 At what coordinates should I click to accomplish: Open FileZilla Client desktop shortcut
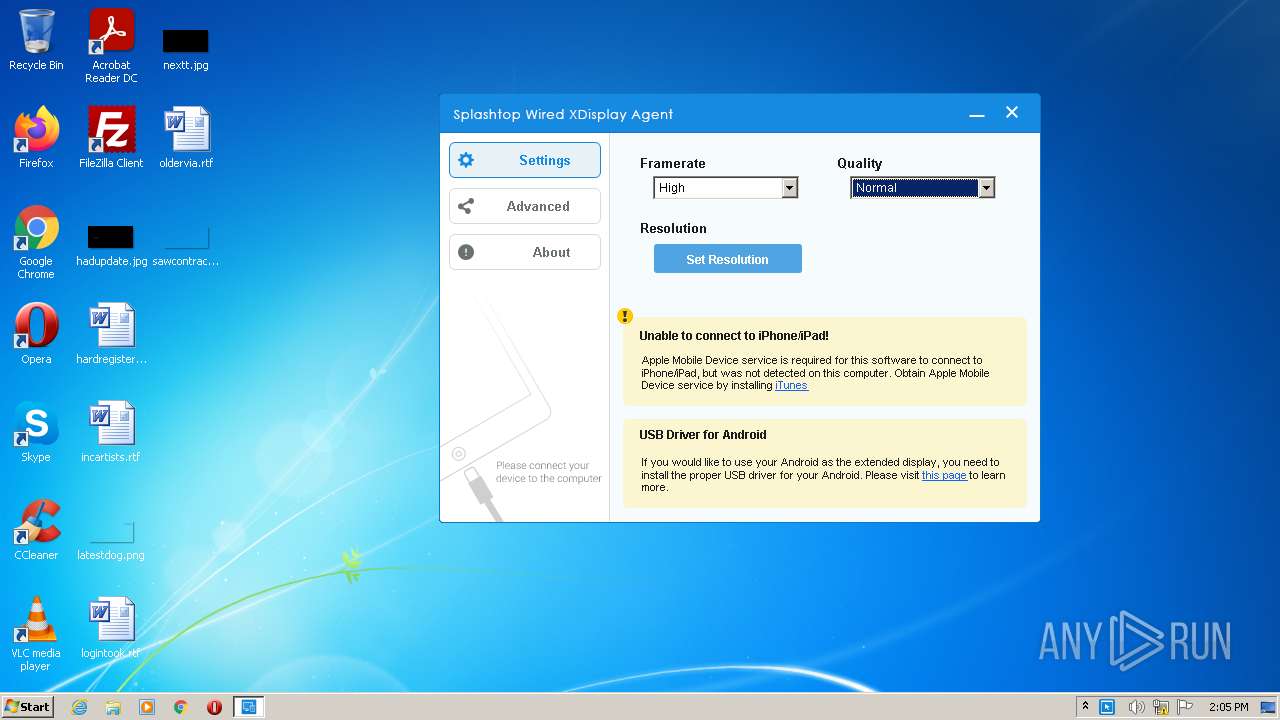[x=111, y=137]
